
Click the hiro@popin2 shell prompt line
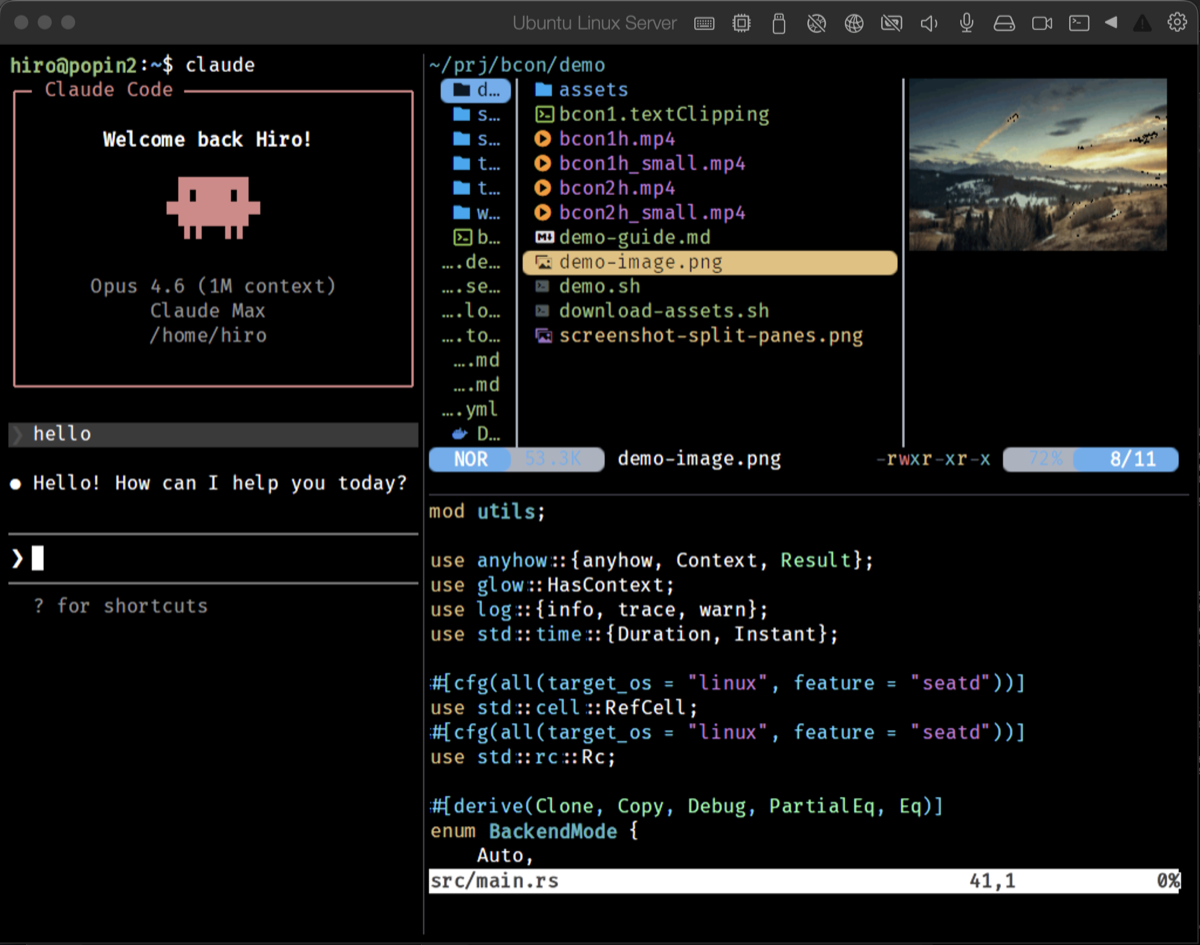tap(132, 65)
